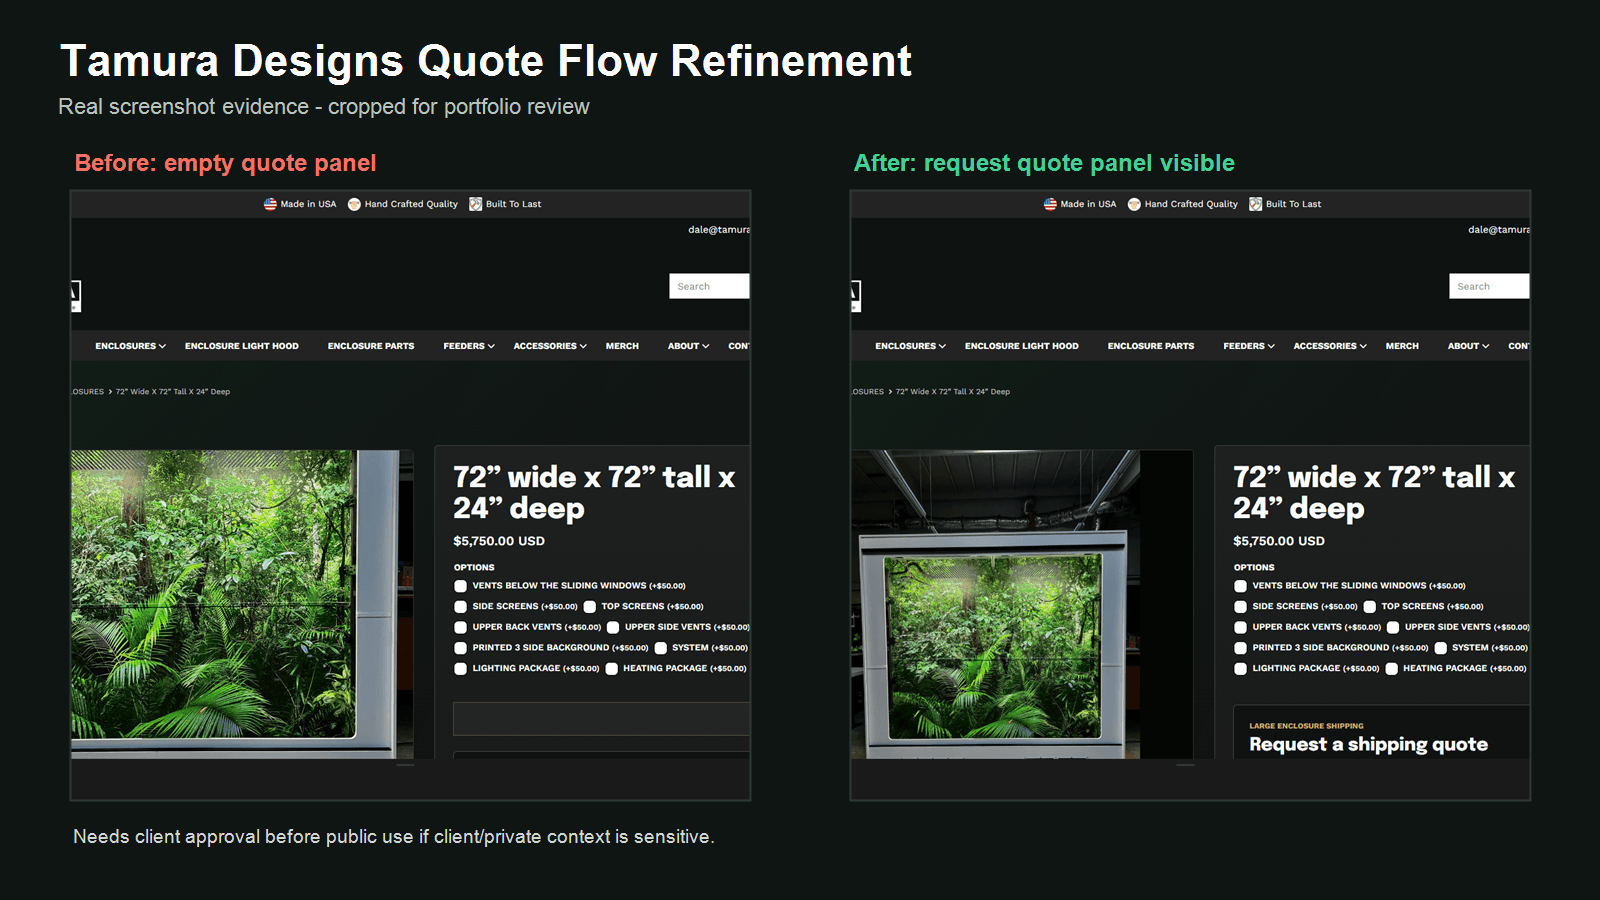Click $5,750.00 USD price in After panel
This screenshot has width=1600, height=900.
pyautogui.click(x=1279, y=541)
